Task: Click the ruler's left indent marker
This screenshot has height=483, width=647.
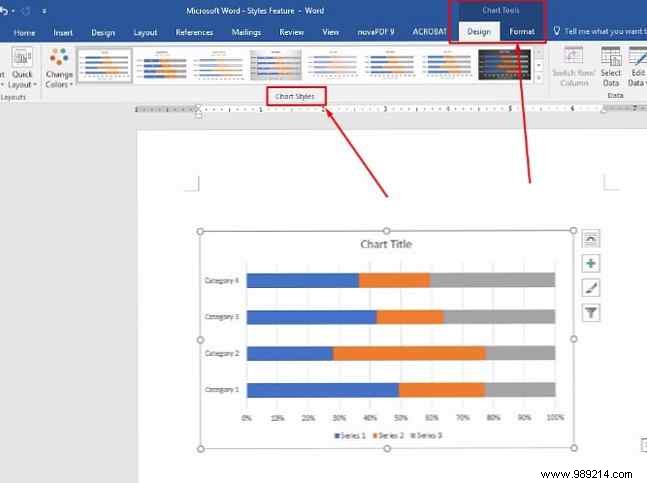Action: pyautogui.click(x=198, y=112)
